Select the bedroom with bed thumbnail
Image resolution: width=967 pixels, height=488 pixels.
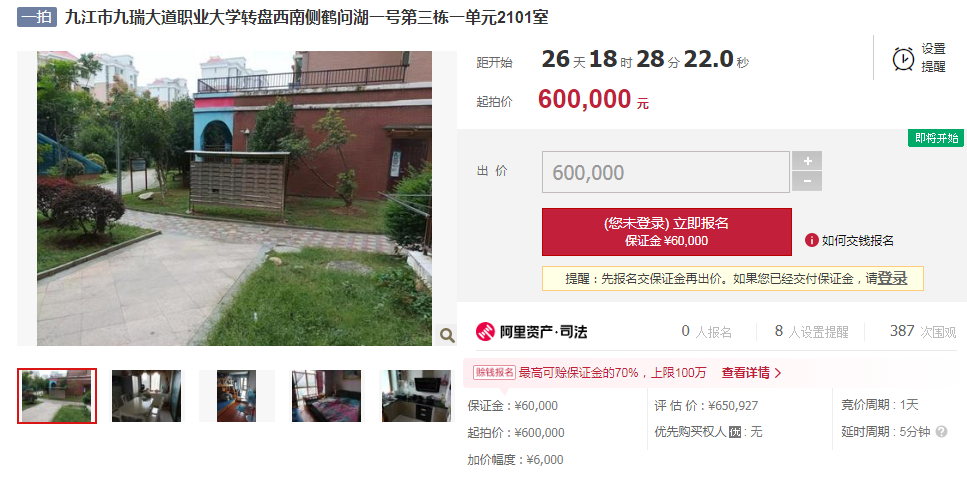(x=326, y=396)
